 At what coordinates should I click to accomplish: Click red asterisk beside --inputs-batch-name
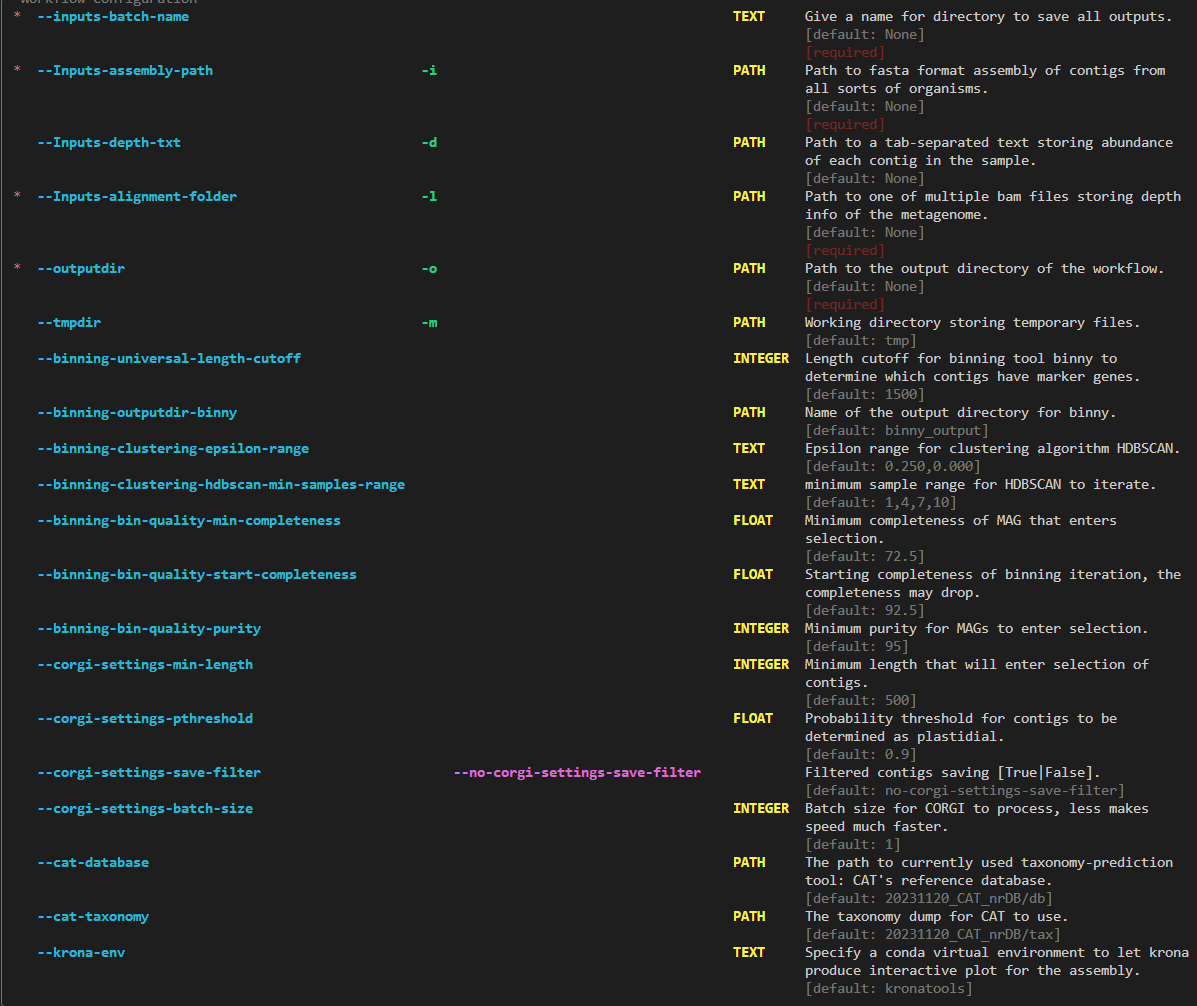tap(17, 16)
